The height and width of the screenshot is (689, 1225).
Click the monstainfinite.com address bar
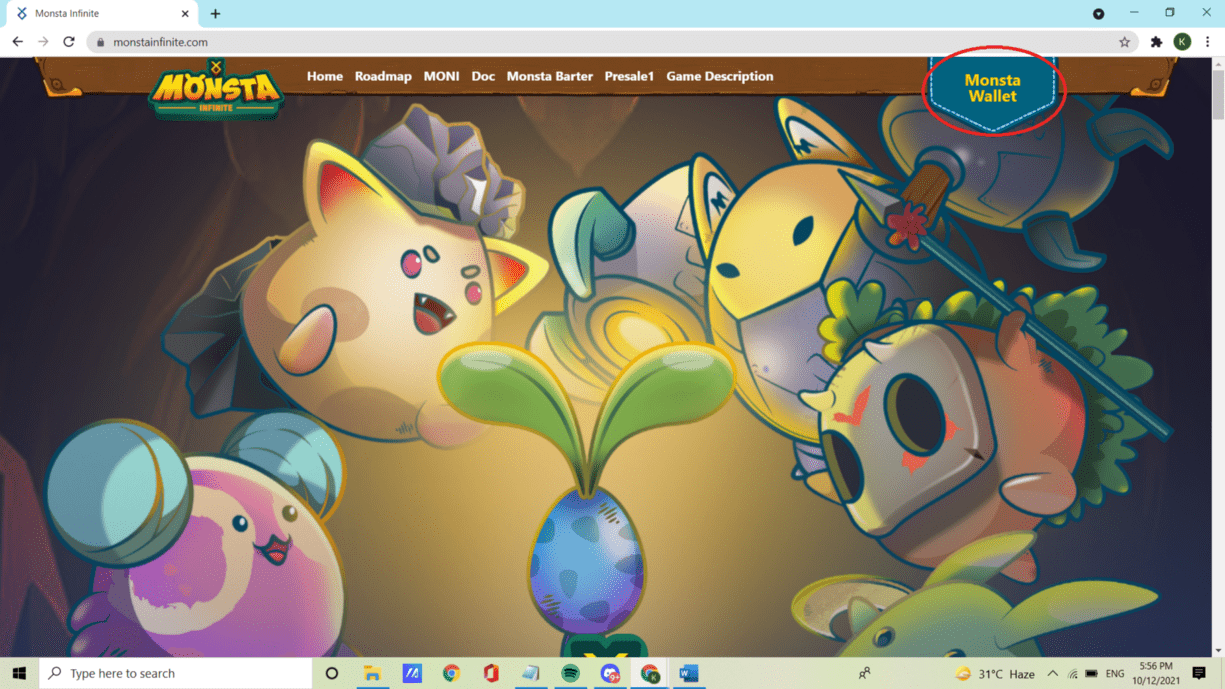610,42
